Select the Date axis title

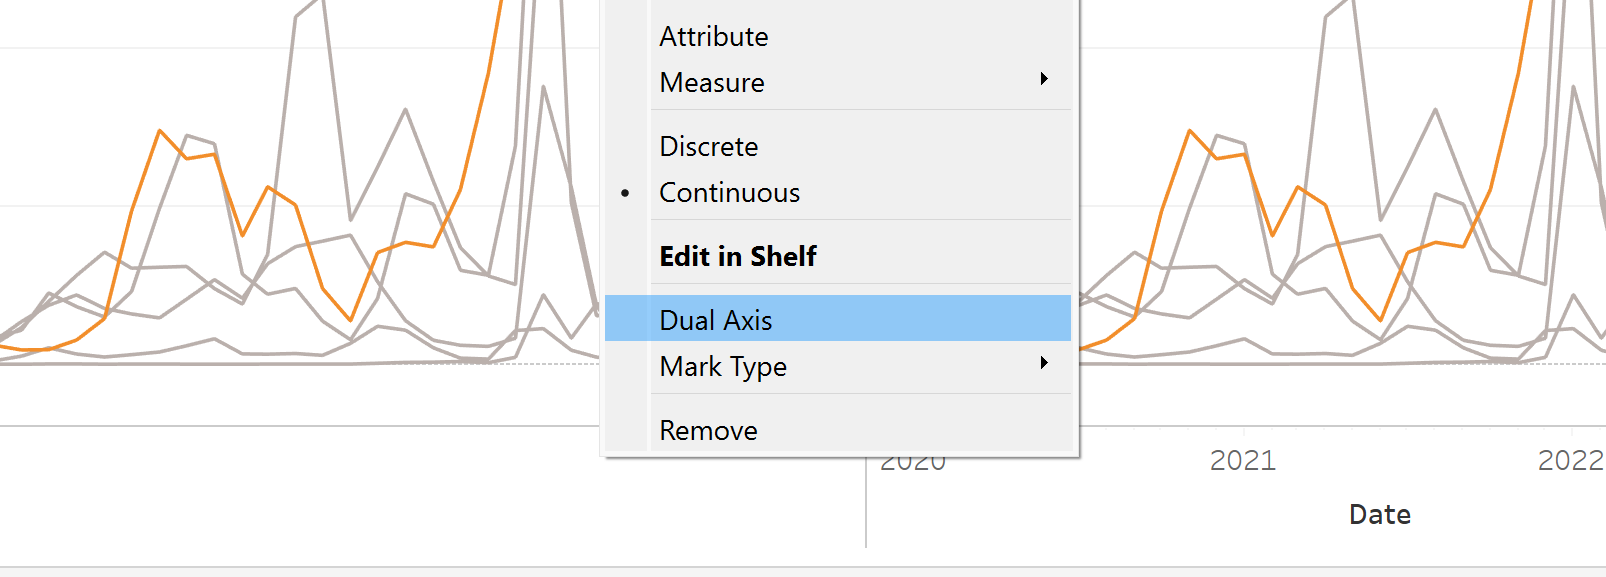coord(1380,515)
